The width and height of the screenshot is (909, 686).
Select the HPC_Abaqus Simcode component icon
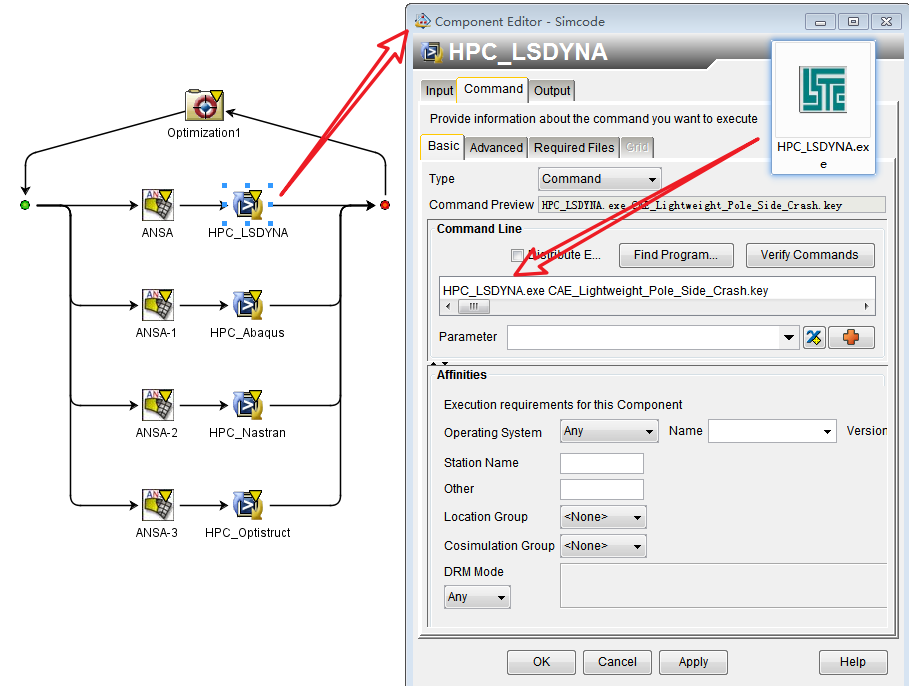click(x=248, y=305)
